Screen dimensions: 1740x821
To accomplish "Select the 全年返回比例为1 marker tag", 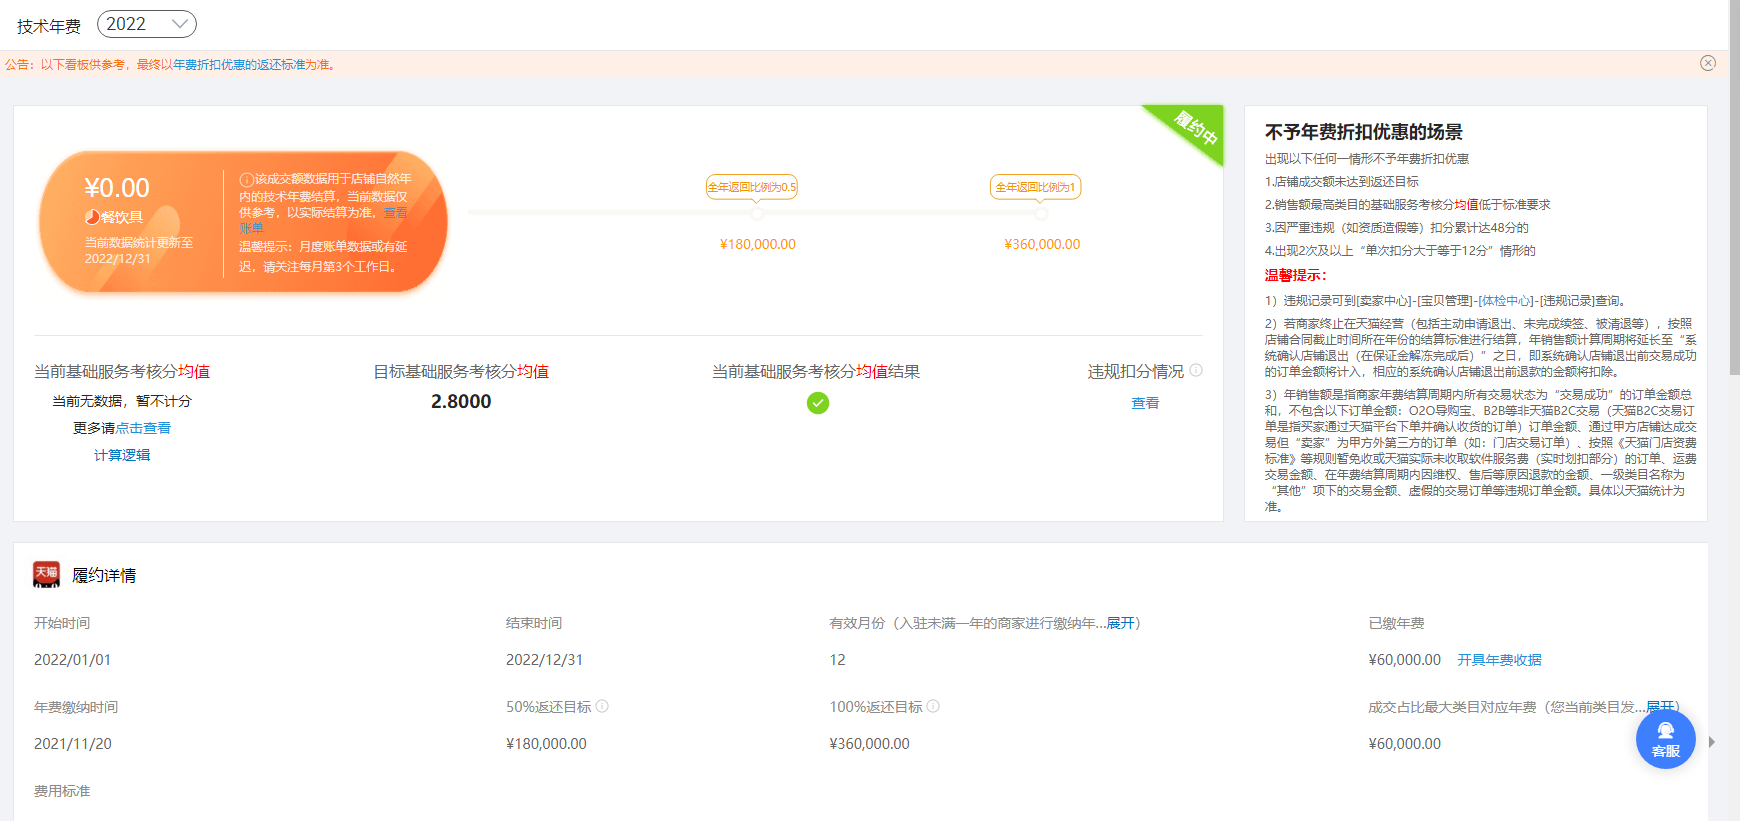I will click(1035, 187).
